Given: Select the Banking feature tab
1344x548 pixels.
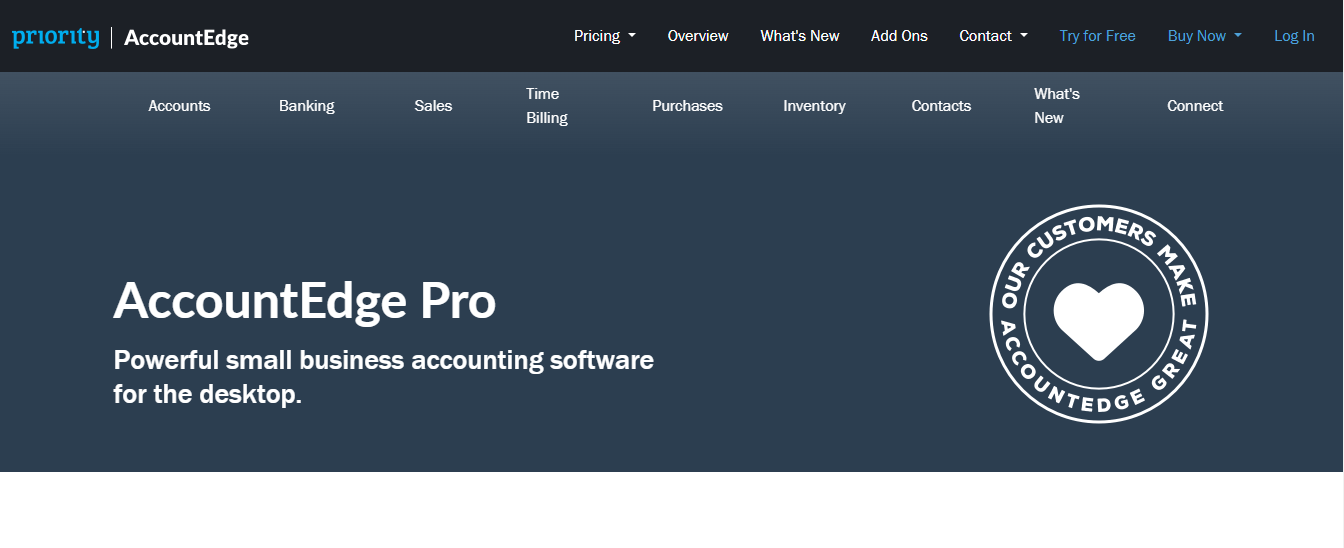Looking at the screenshot, I should 306,106.
